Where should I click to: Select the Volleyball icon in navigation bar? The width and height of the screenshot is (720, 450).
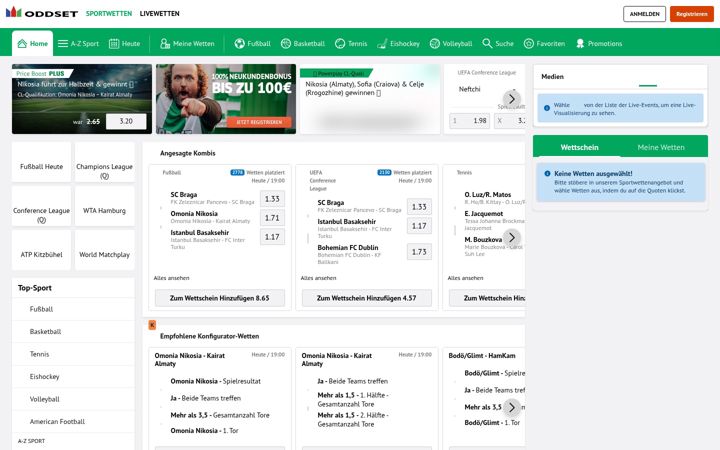[x=434, y=44]
